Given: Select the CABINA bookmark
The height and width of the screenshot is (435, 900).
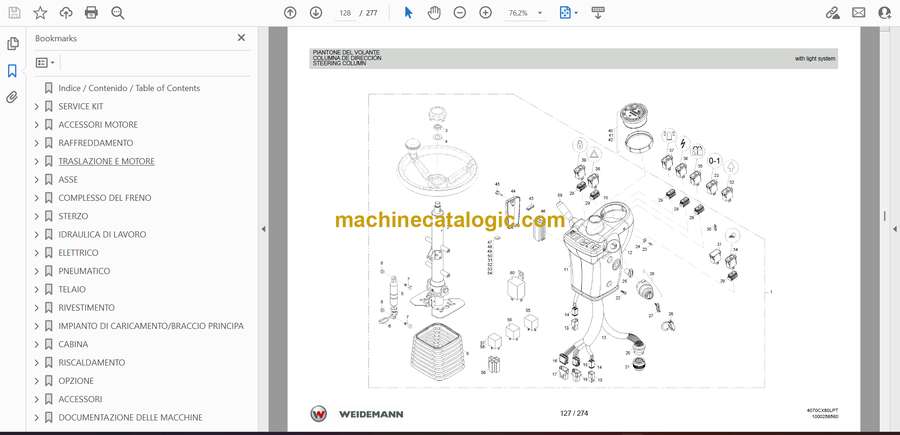Looking at the screenshot, I should [x=73, y=344].
